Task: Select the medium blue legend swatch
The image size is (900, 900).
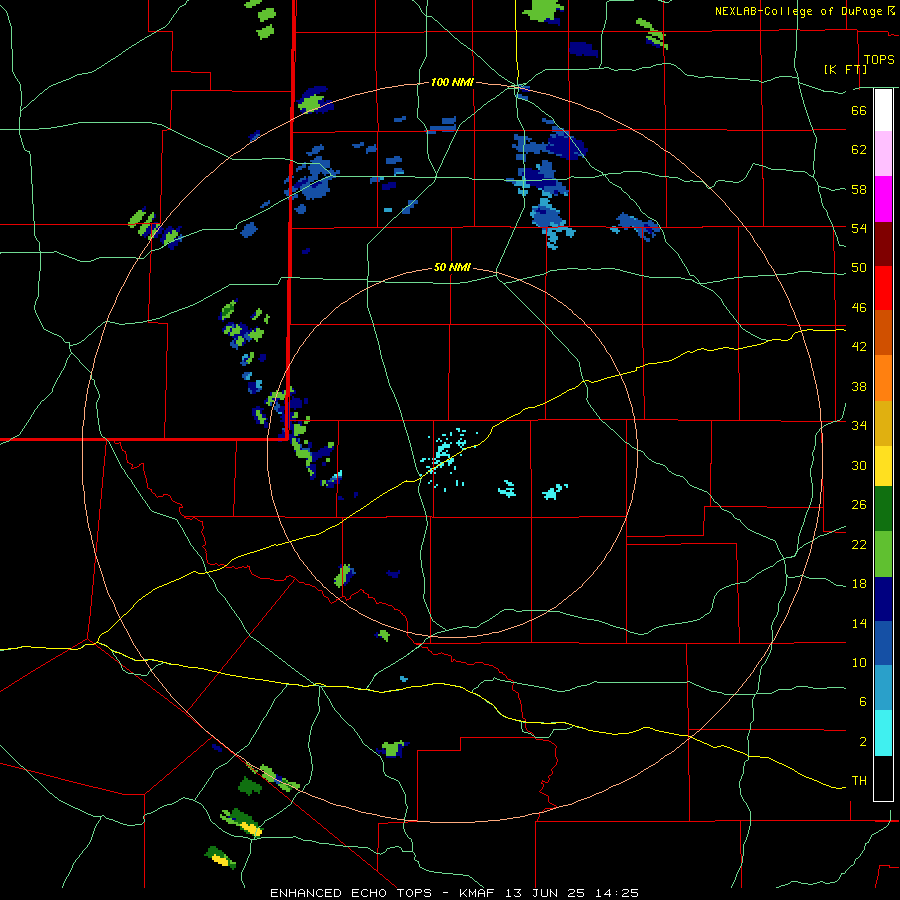Action: click(x=883, y=643)
